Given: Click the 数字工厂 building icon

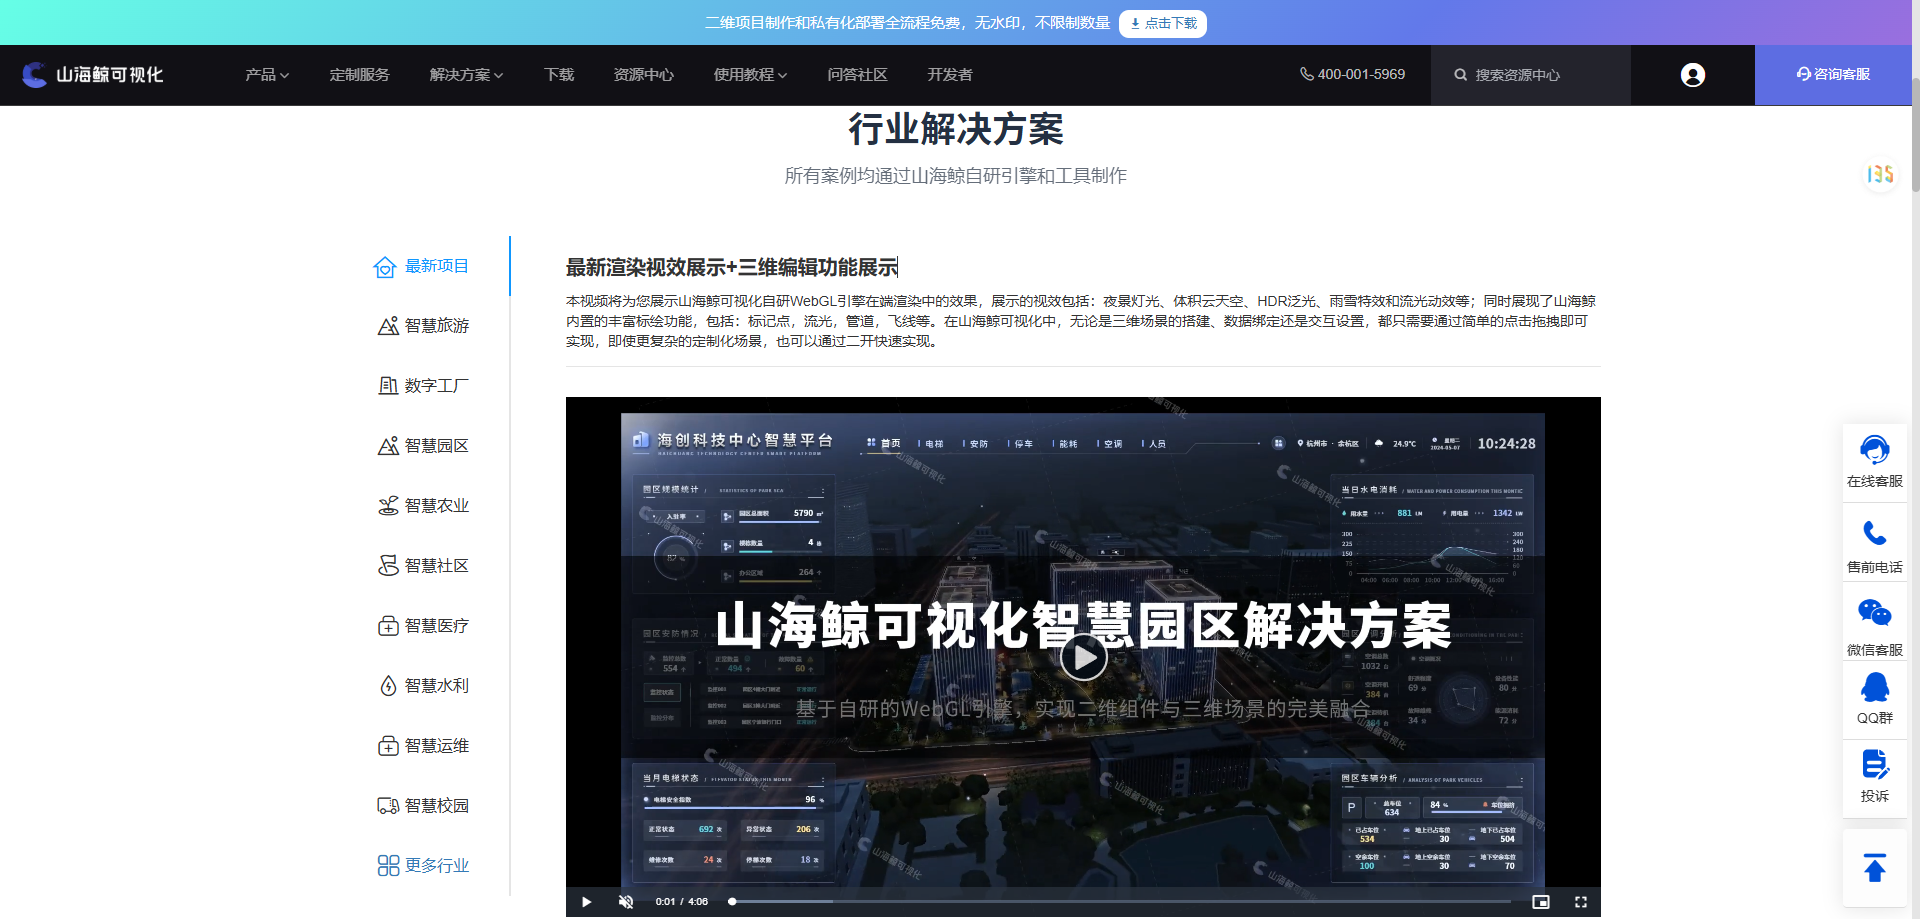Looking at the screenshot, I should pyautogui.click(x=388, y=386).
